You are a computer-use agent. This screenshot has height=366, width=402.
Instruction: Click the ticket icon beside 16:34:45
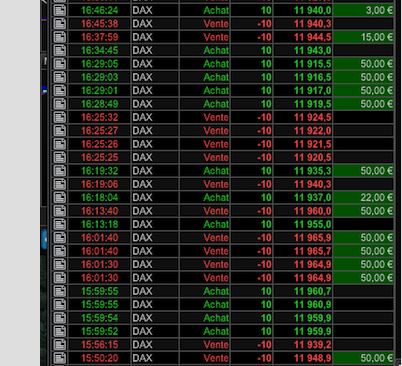click(x=60, y=50)
